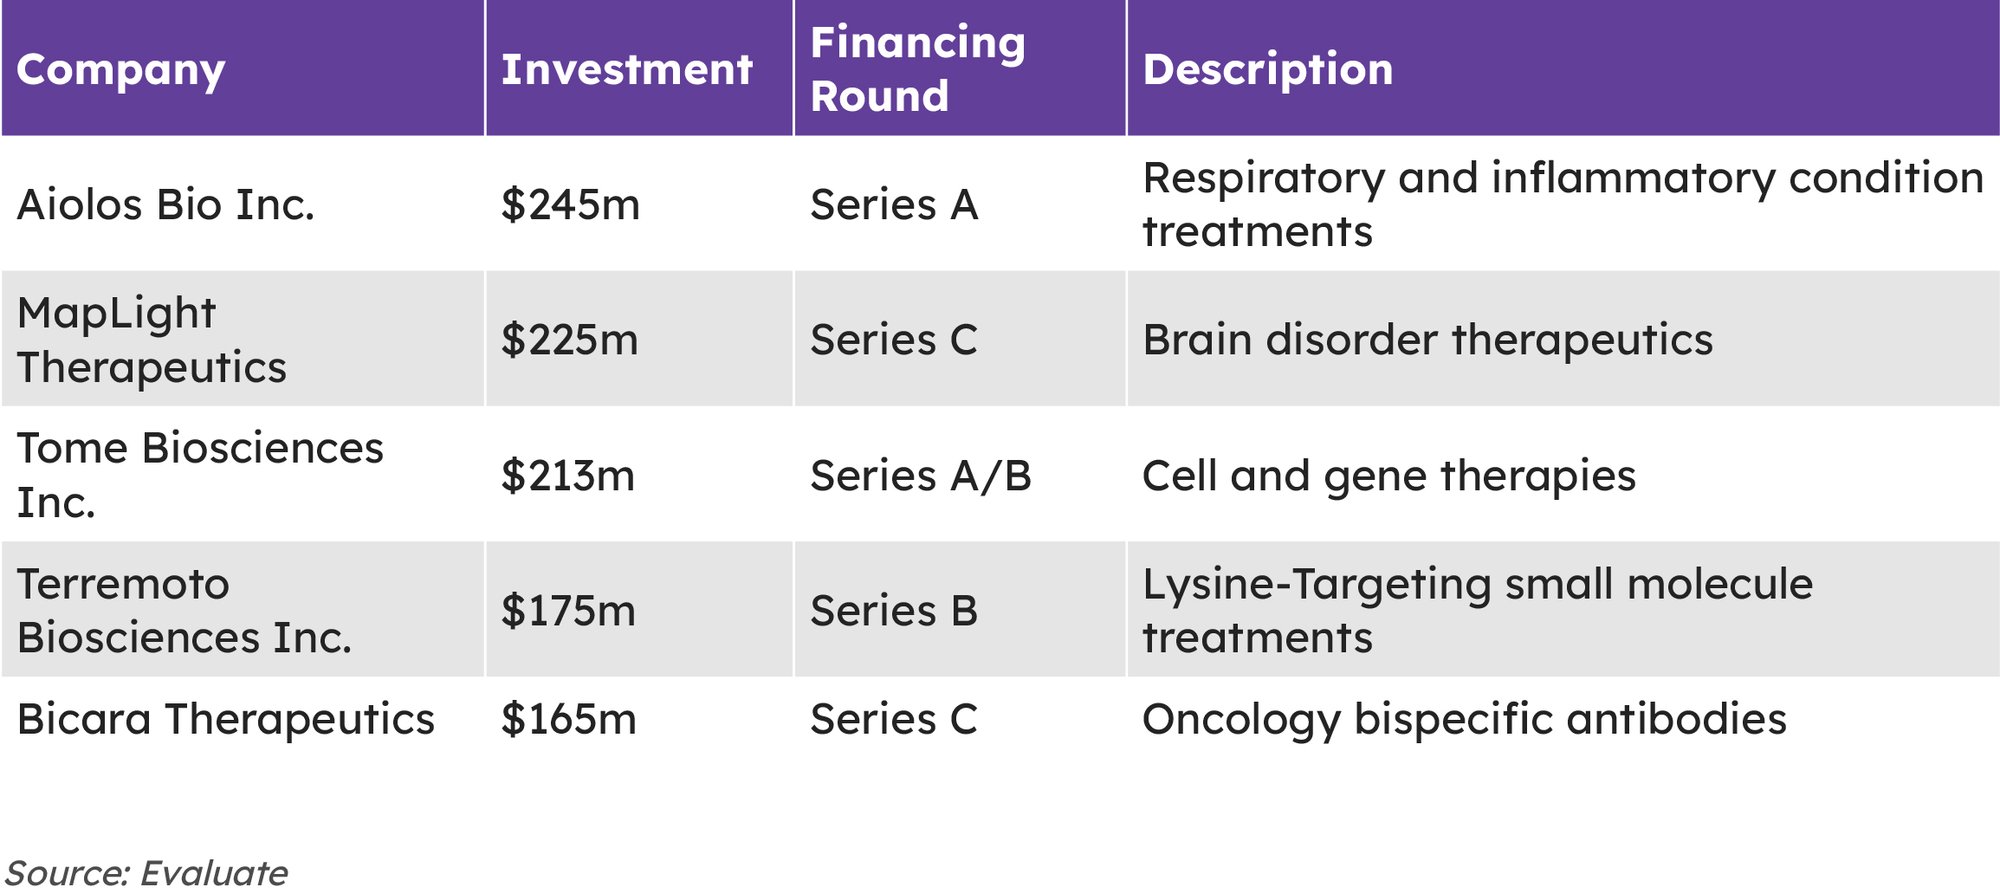The width and height of the screenshot is (2000, 894).
Task: Click the $175m investment amount
Action: (x=568, y=611)
